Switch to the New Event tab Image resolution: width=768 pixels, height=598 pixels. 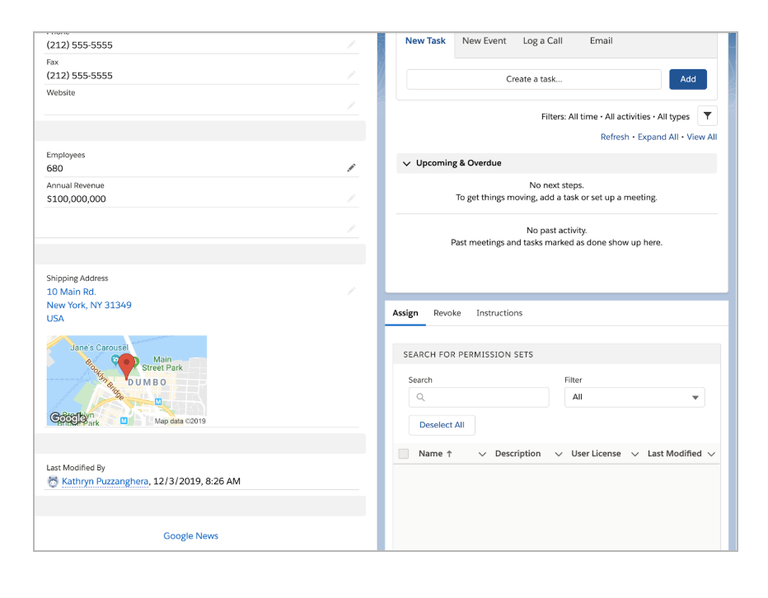484,41
